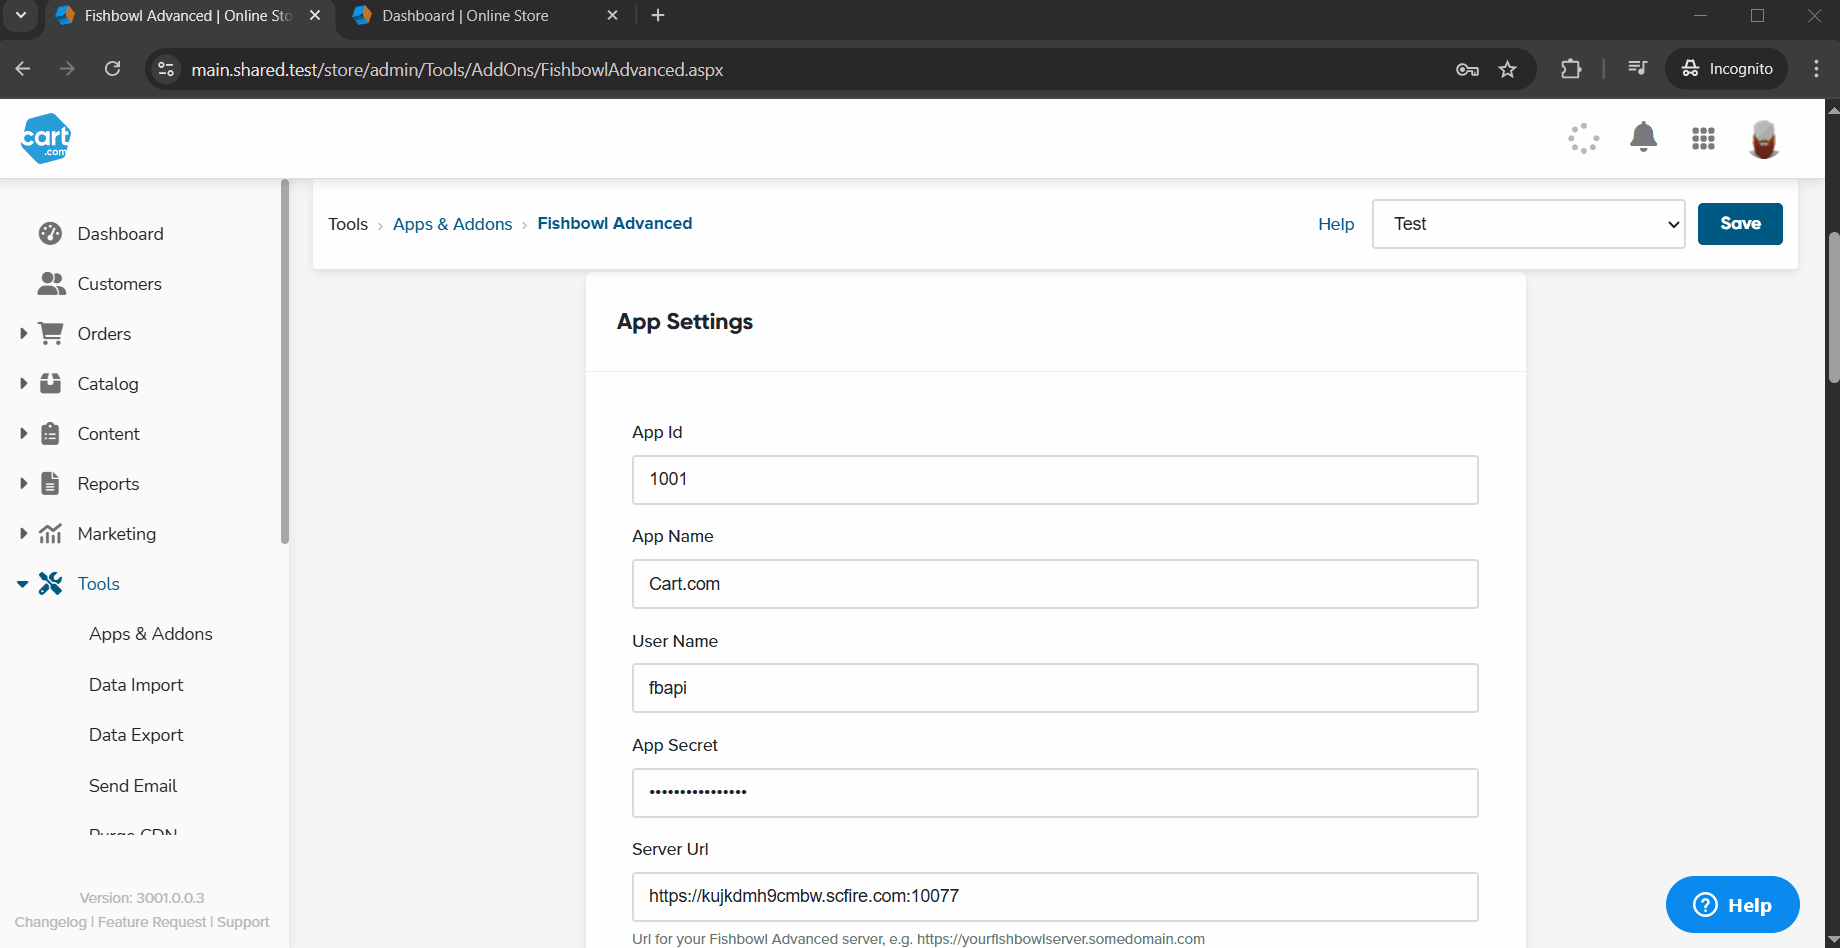
Task: Open the saved passwords key icon
Action: (x=1467, y=69)
